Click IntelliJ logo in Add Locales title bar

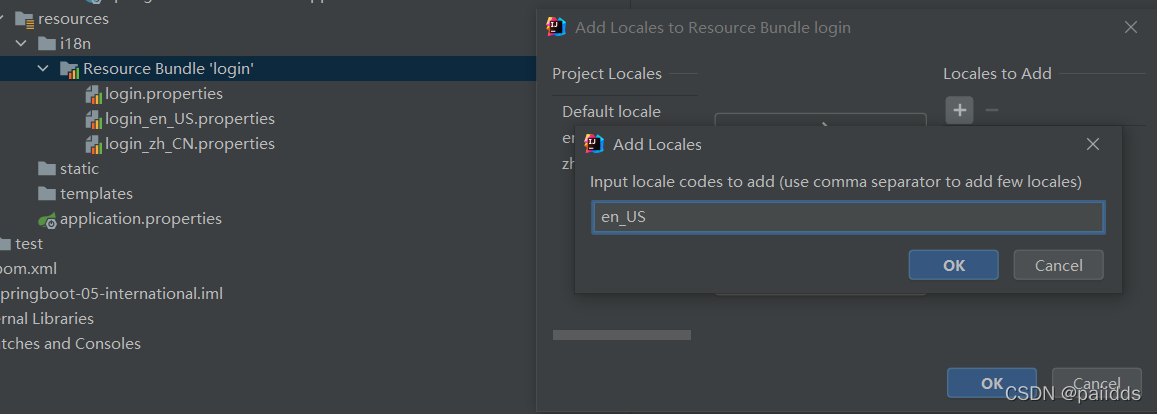(594, 144)
